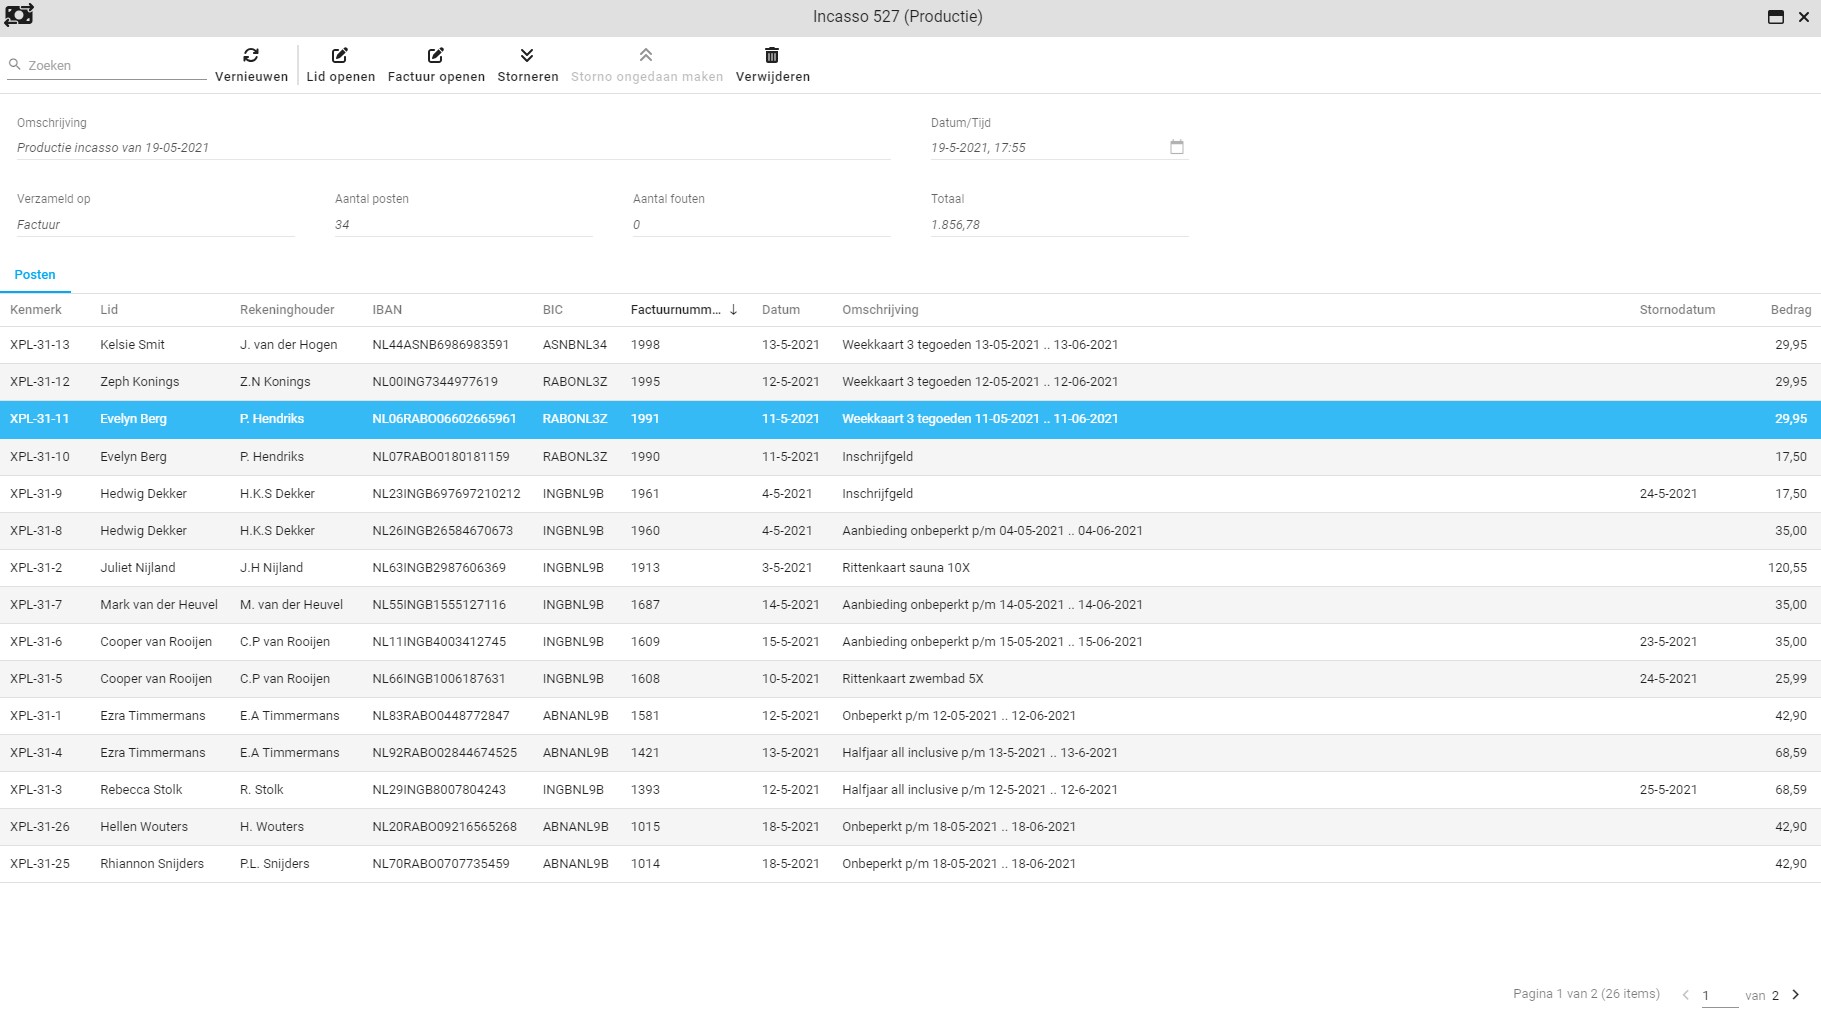
Task: Click amount 120,55 cell
Action: [x=1787, y=568]
